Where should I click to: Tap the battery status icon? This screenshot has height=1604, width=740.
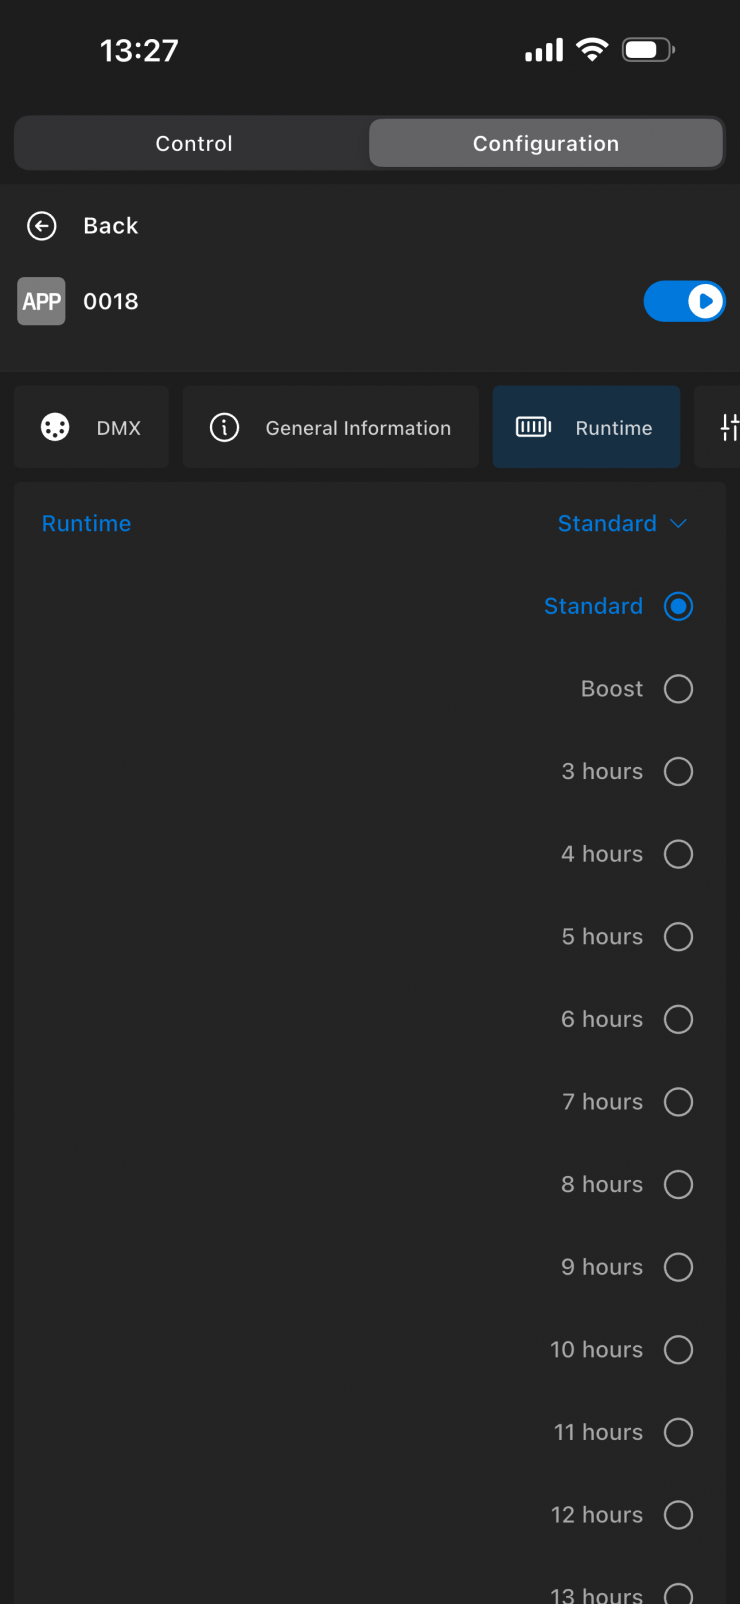[648, 50]
